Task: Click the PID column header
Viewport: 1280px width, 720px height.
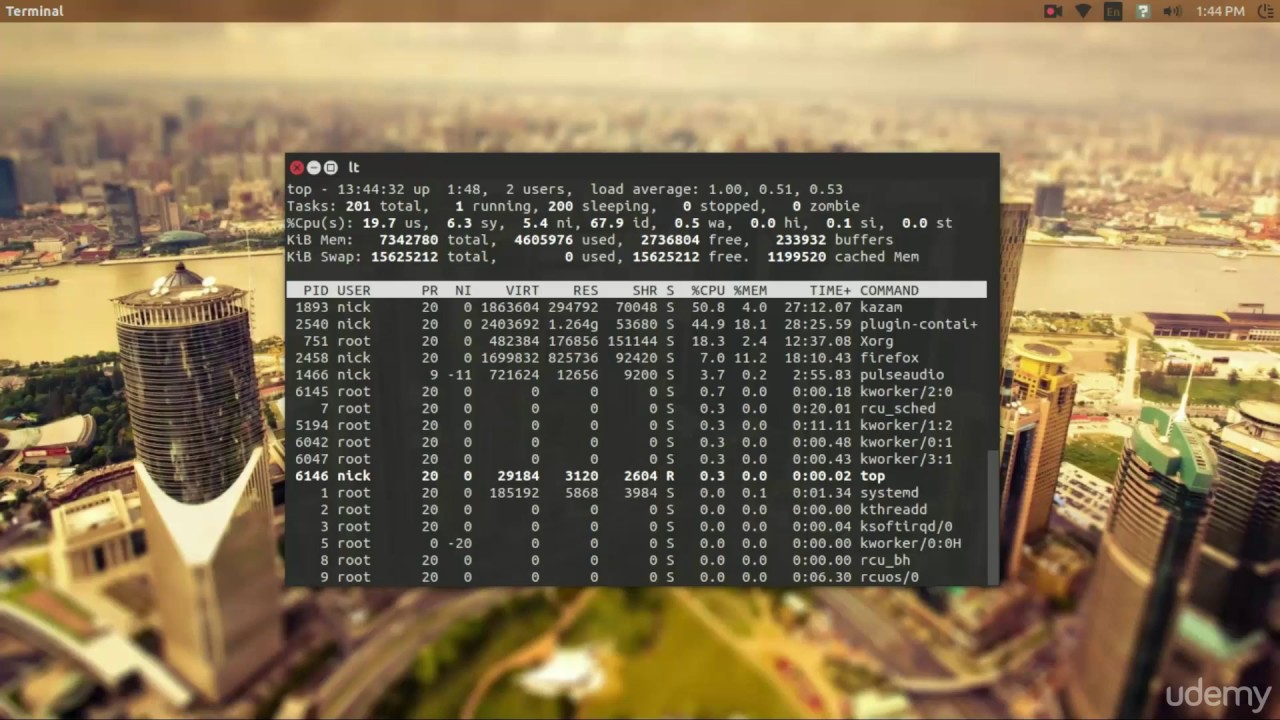Action: 316,290
